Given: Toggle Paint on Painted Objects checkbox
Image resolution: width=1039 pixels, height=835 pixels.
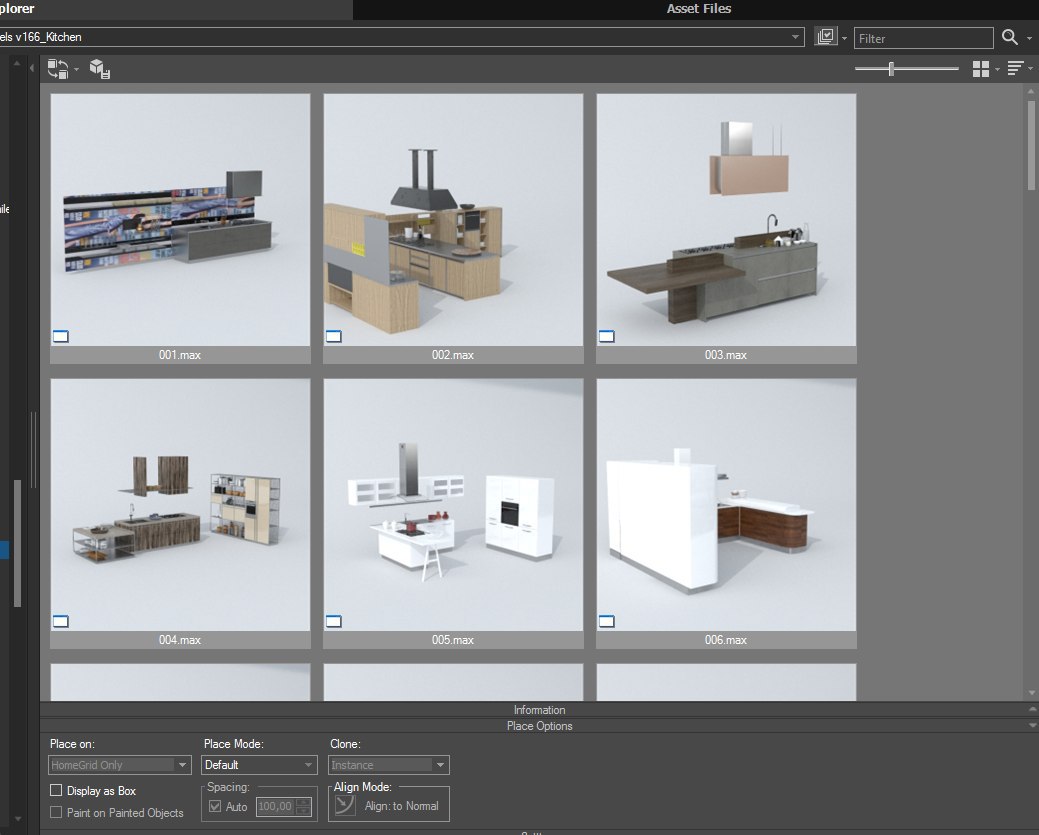Looking at the screenshot, I should [56, 812].
